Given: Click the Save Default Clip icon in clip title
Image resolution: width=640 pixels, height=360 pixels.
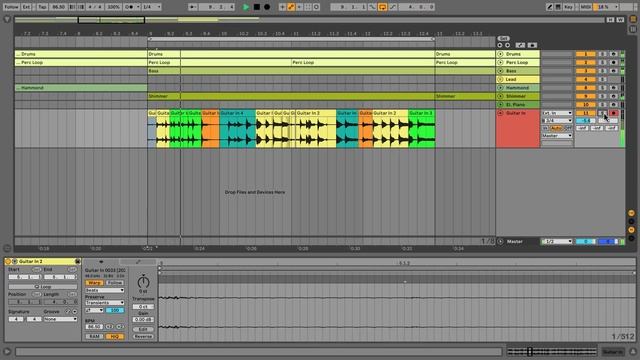Looking at the screenshot, I should coord(78,261).
